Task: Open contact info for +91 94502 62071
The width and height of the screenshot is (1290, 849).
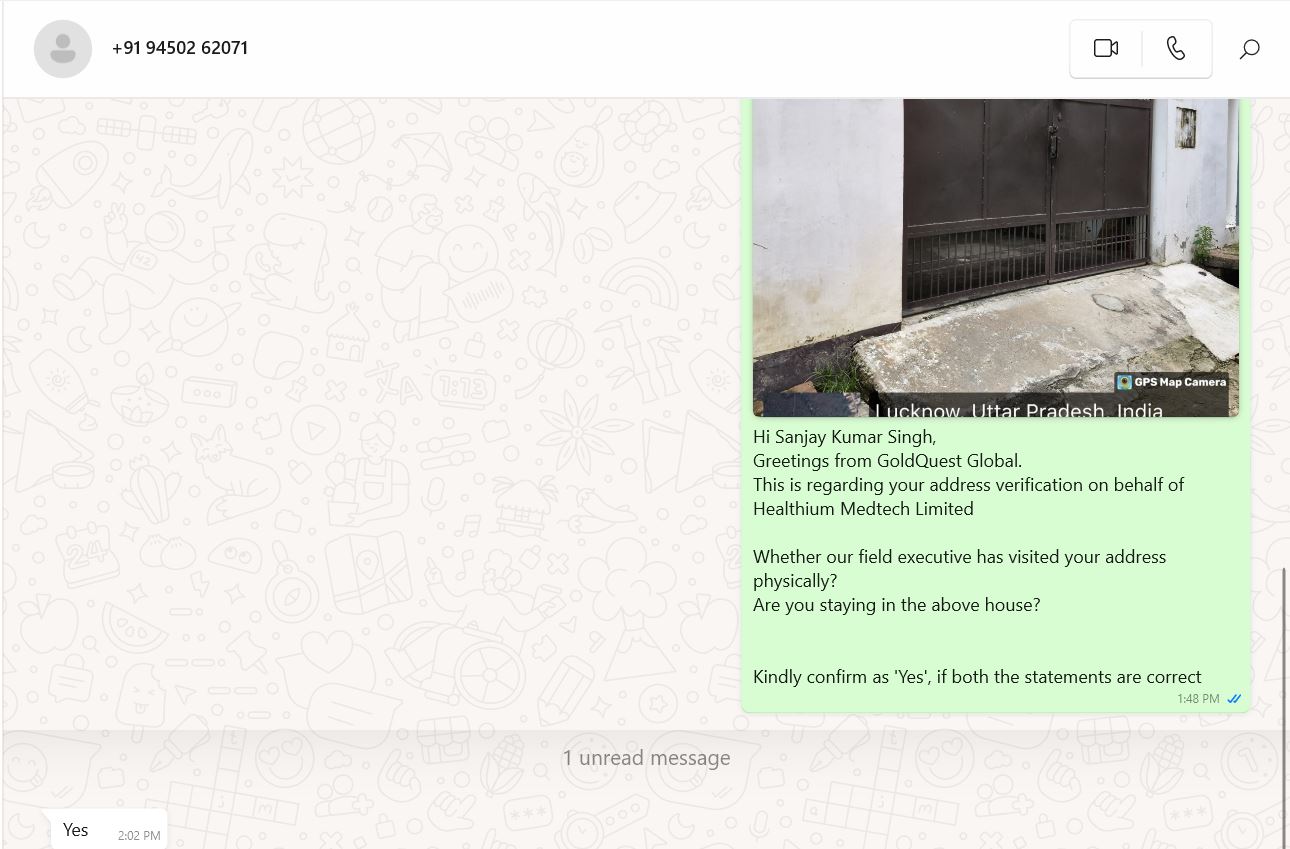Action: (180, 48)
